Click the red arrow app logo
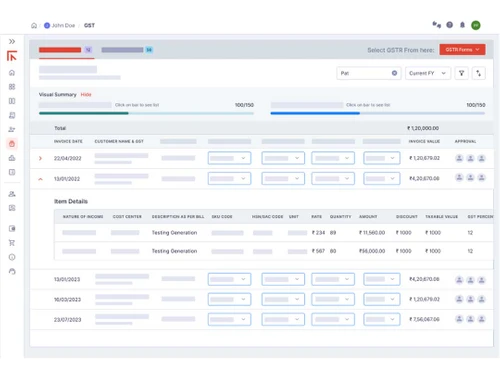Viewport: 500px width, 375px height. pyautogui.click(x=12, y=56)
